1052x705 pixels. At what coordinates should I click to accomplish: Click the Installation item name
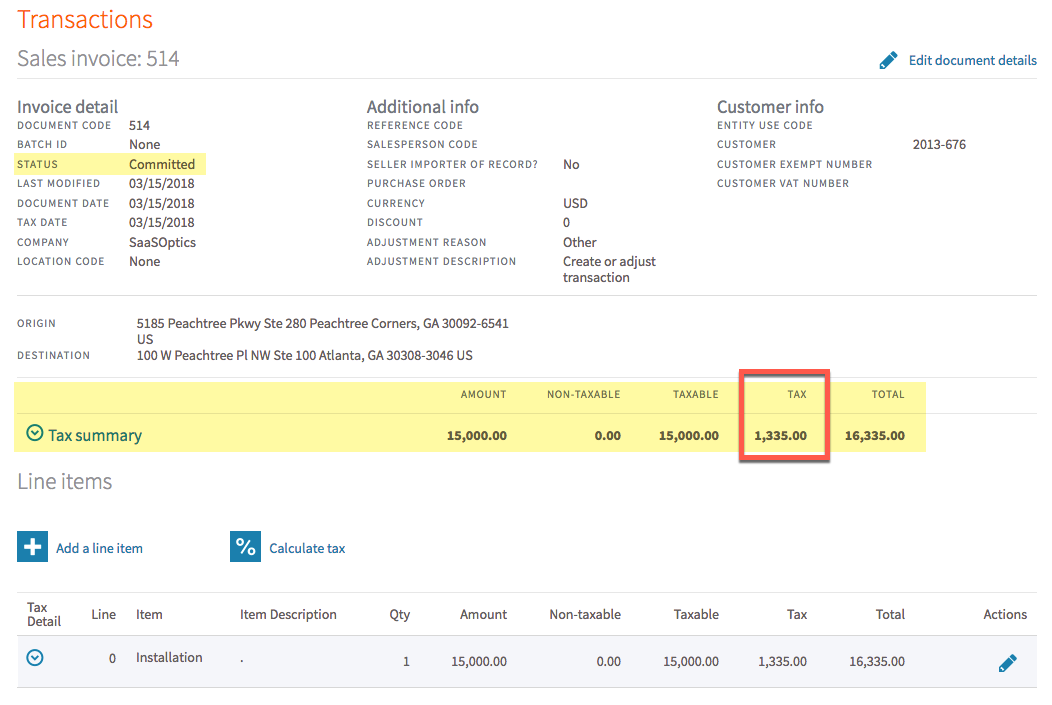[x=169, y=657]
